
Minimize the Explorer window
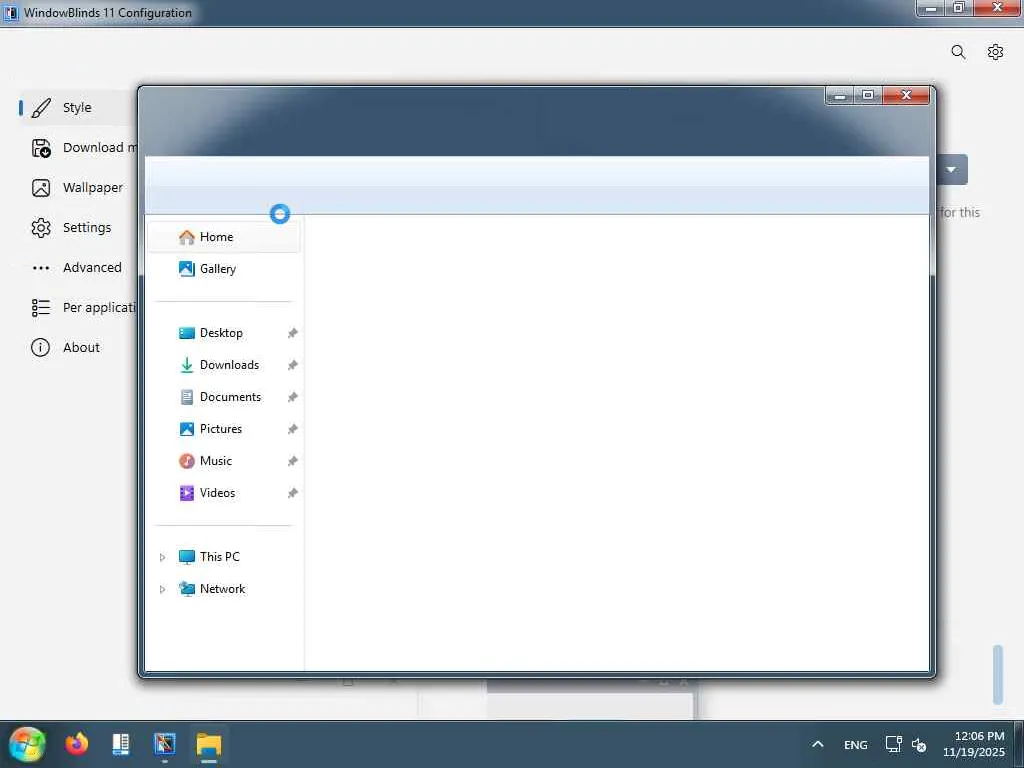tap(840, 95)
